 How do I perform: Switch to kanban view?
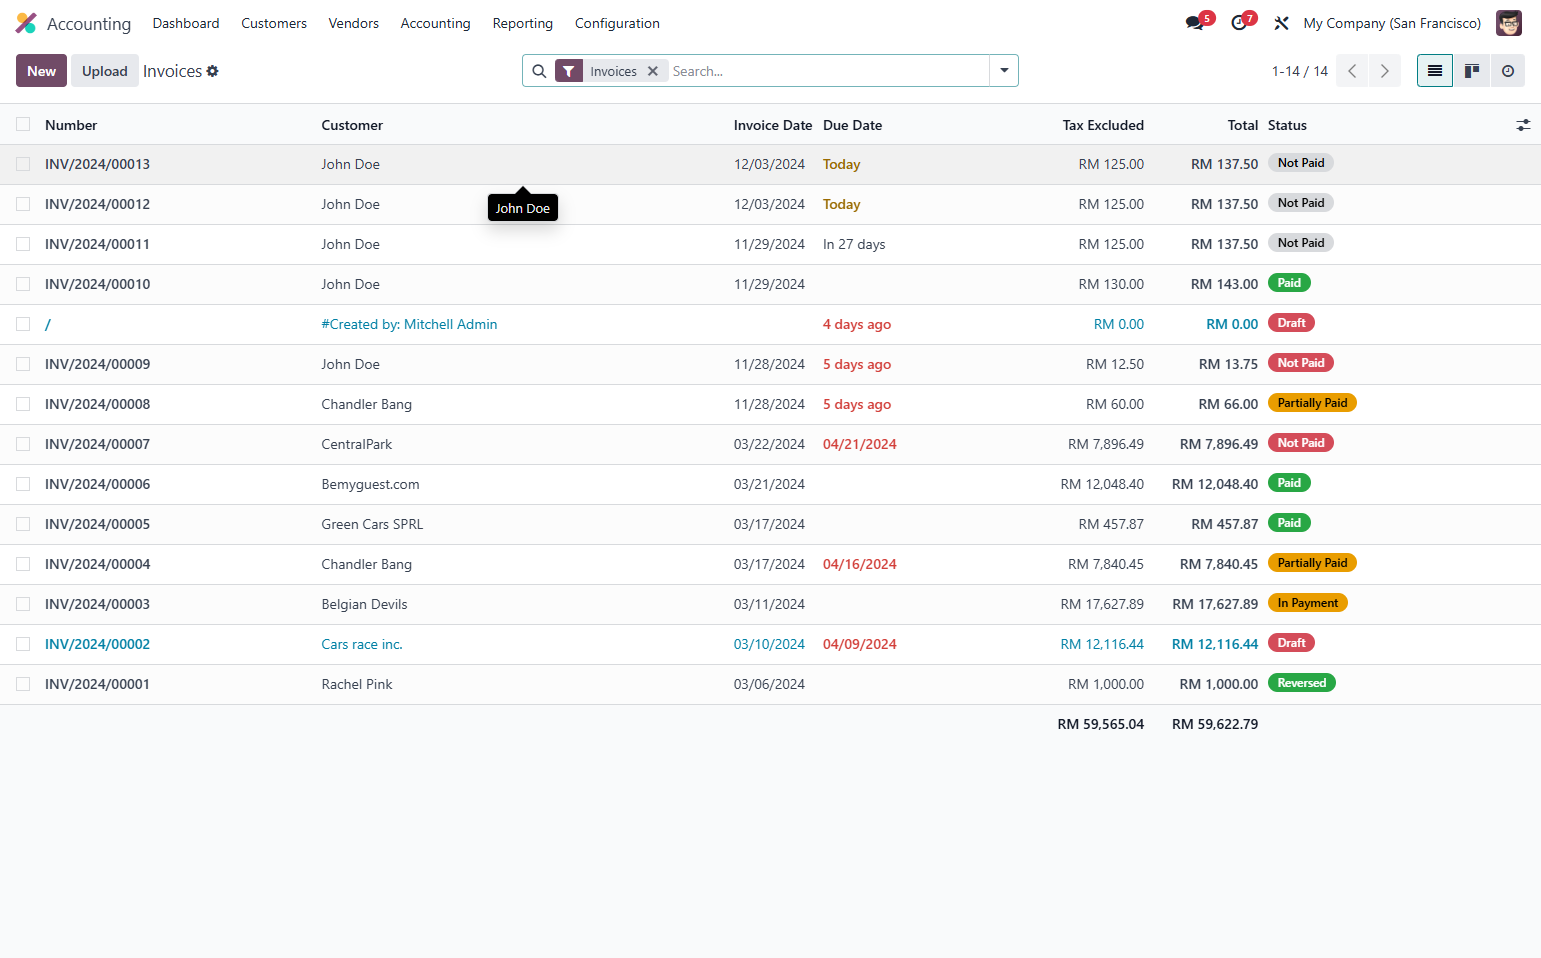(1471, 71)
